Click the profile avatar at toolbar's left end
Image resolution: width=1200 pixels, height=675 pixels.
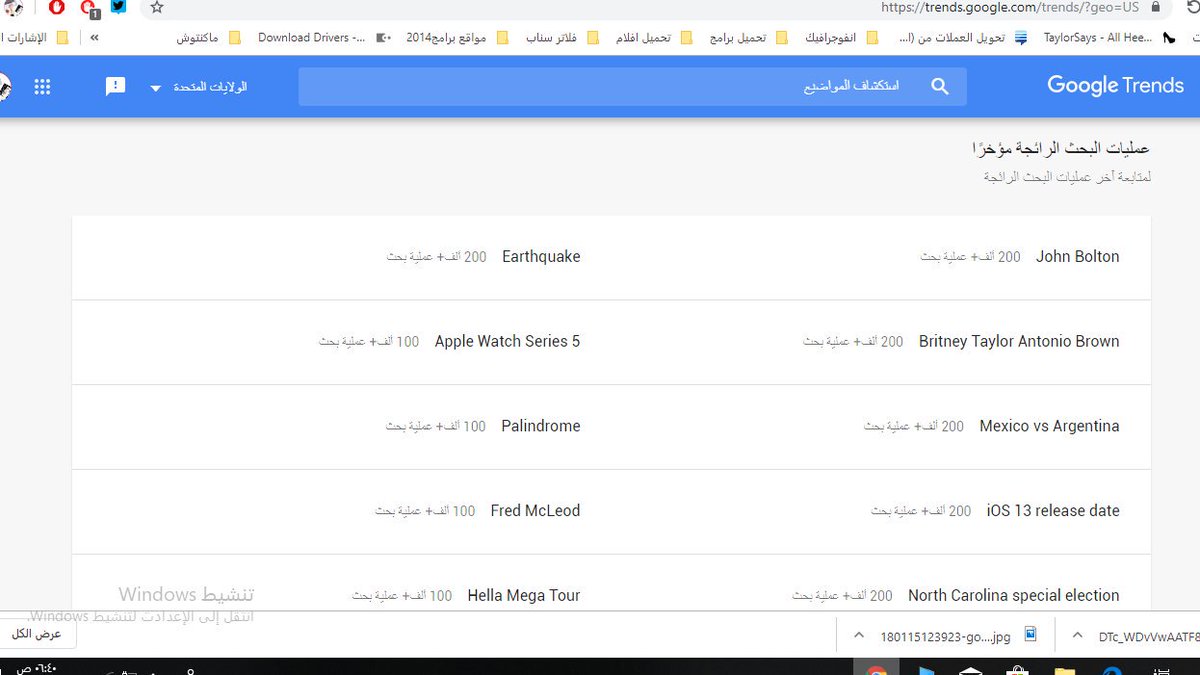point(13,8)
